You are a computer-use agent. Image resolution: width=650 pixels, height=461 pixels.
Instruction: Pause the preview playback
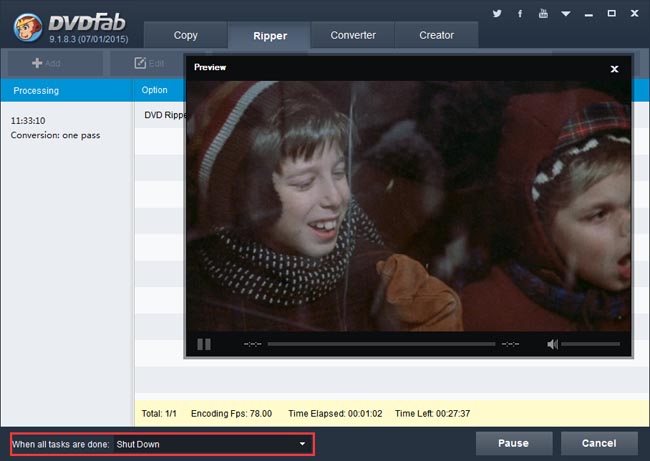pos(204,344)
